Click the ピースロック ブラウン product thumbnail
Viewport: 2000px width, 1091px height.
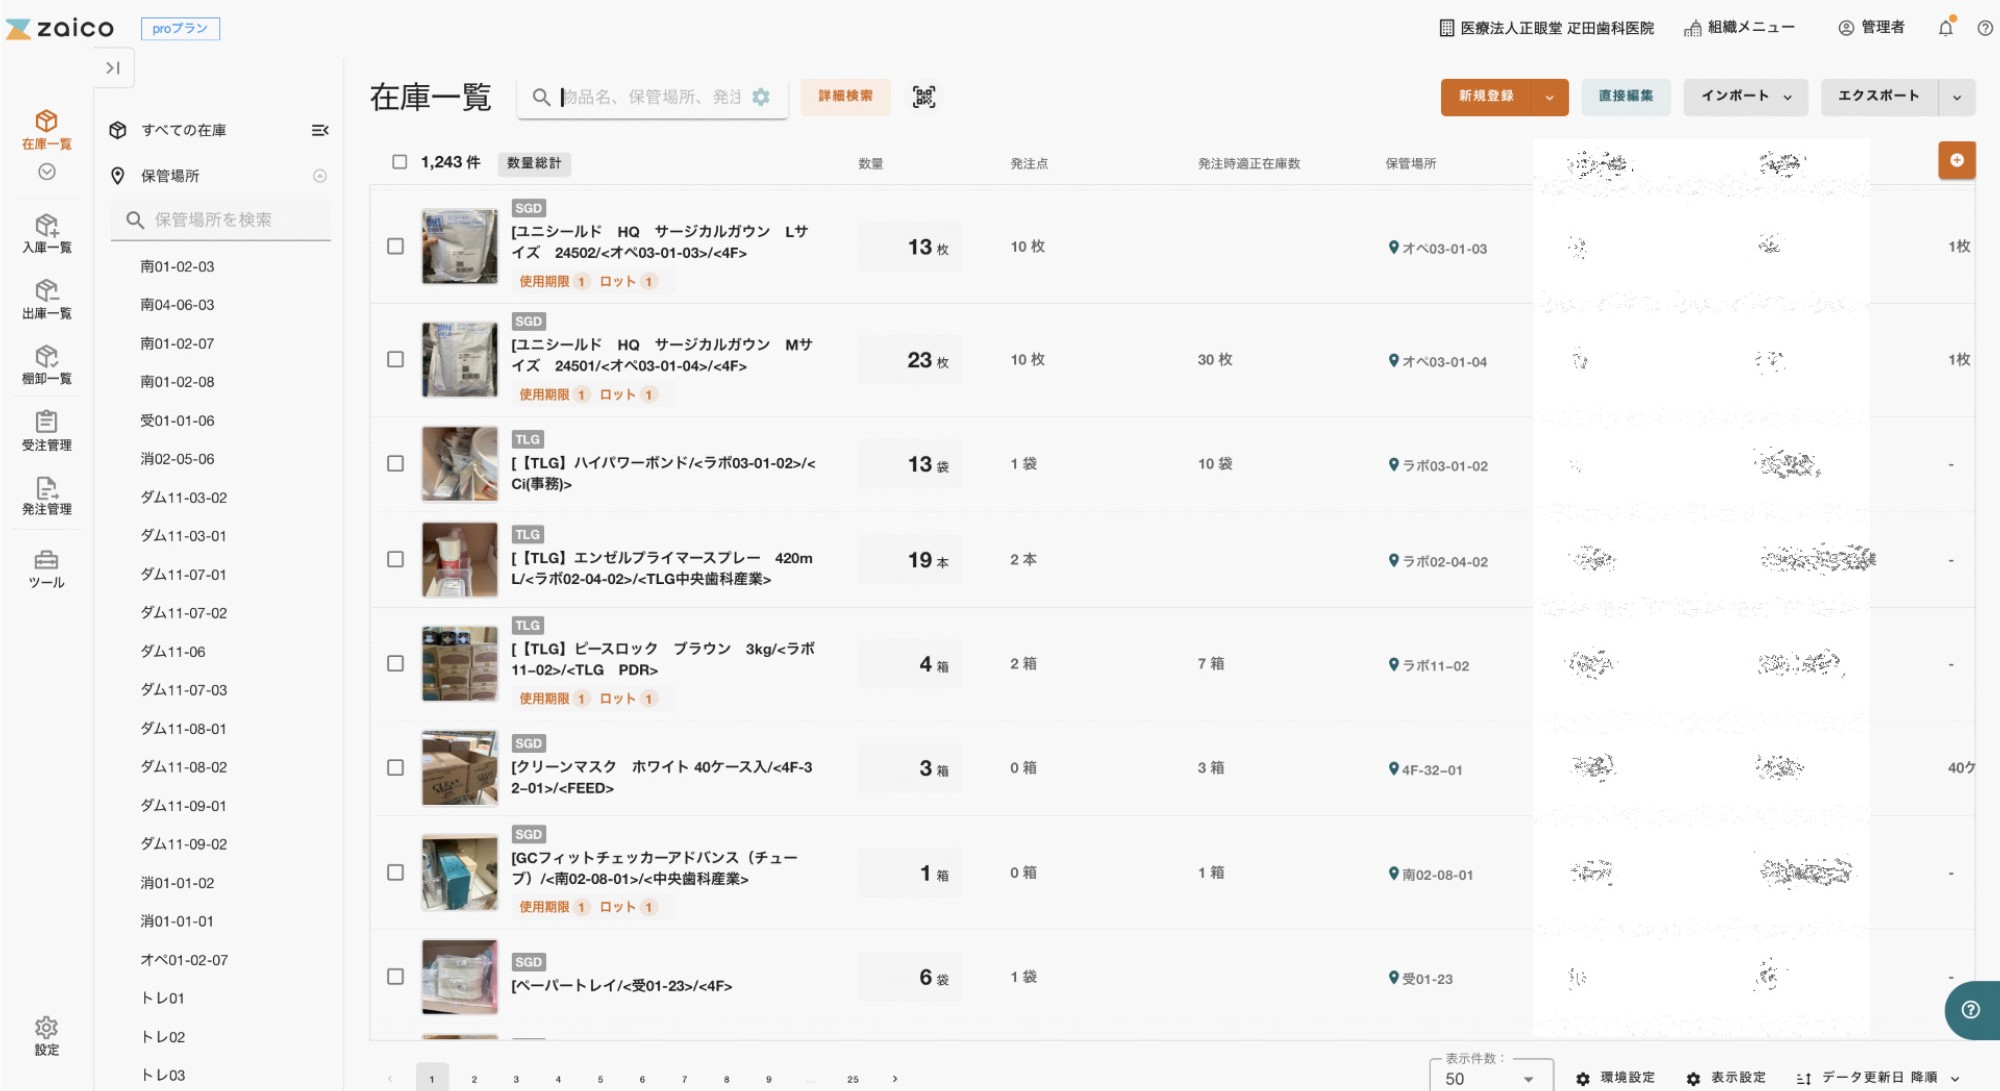(x=460, y=664)
